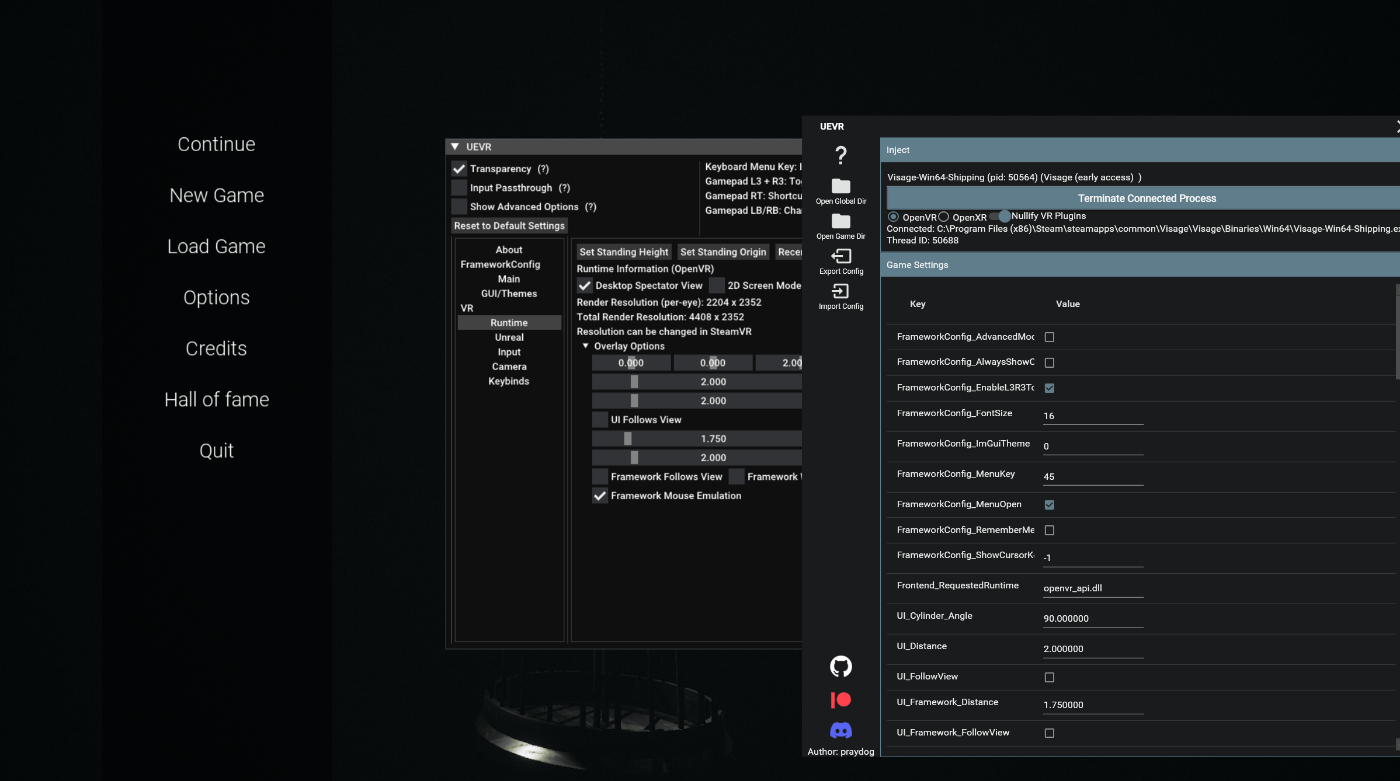Open Load Game in game menu
Screen dimensions: 1400x781
click(216, 246)
